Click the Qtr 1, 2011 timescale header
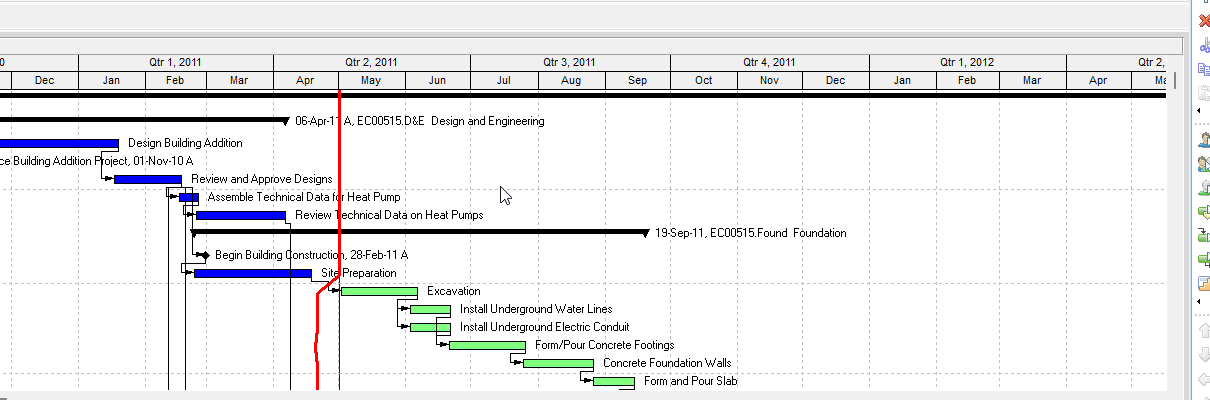Image resolution: width=1210 pixels, height=400 pixels. pyautogui.click(x=175, y=62)
